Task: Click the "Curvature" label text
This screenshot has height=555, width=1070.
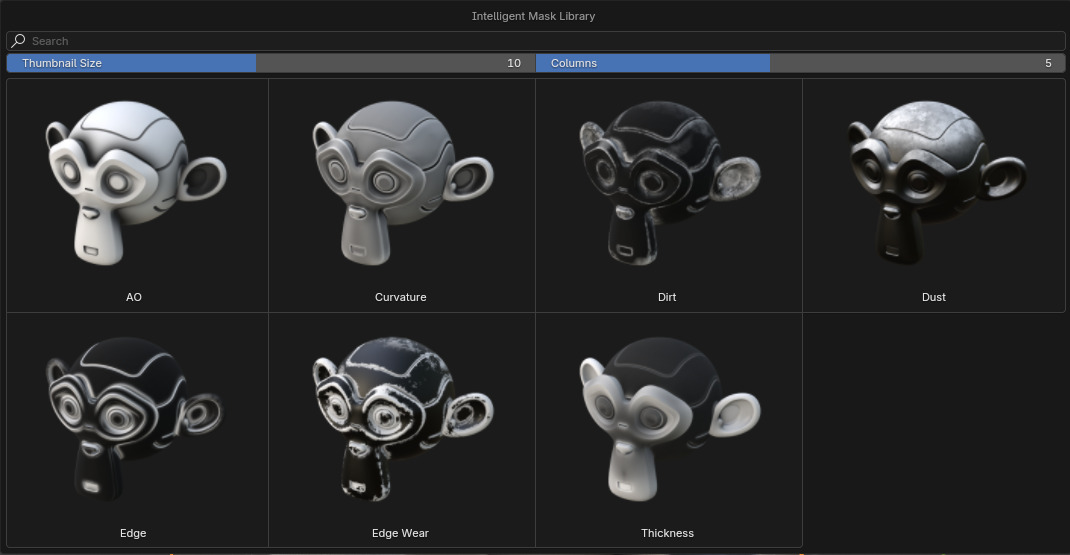Action: (401, 297)
